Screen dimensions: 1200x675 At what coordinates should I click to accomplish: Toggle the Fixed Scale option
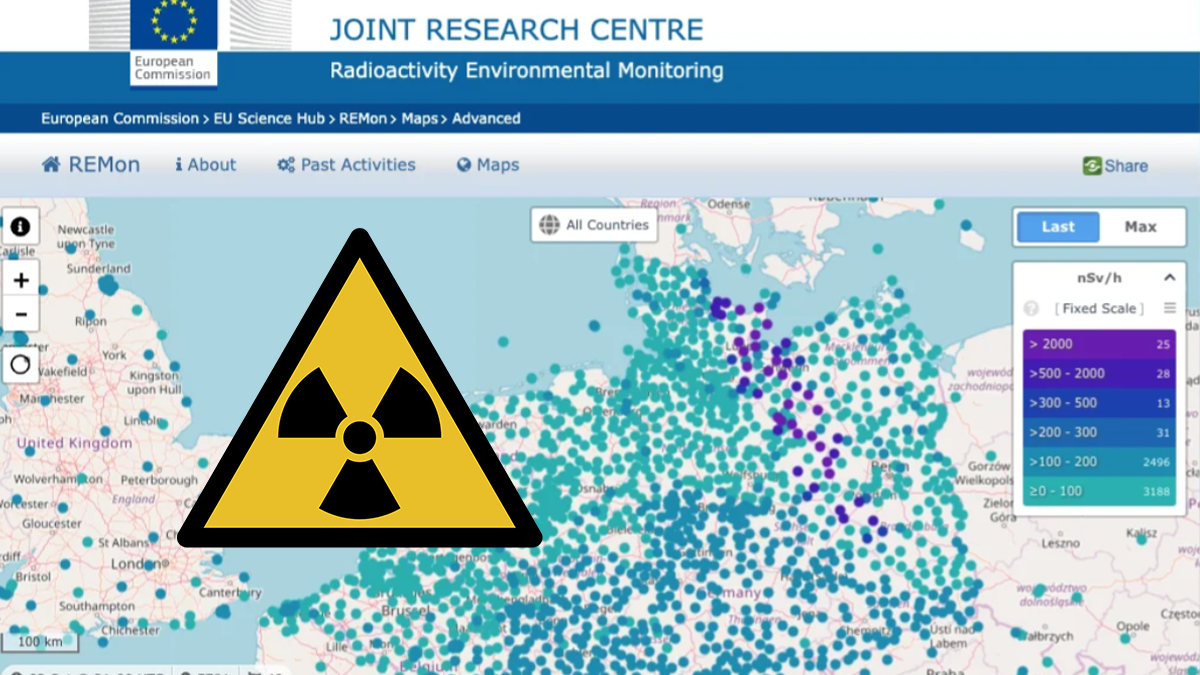tap(1099, 309)
